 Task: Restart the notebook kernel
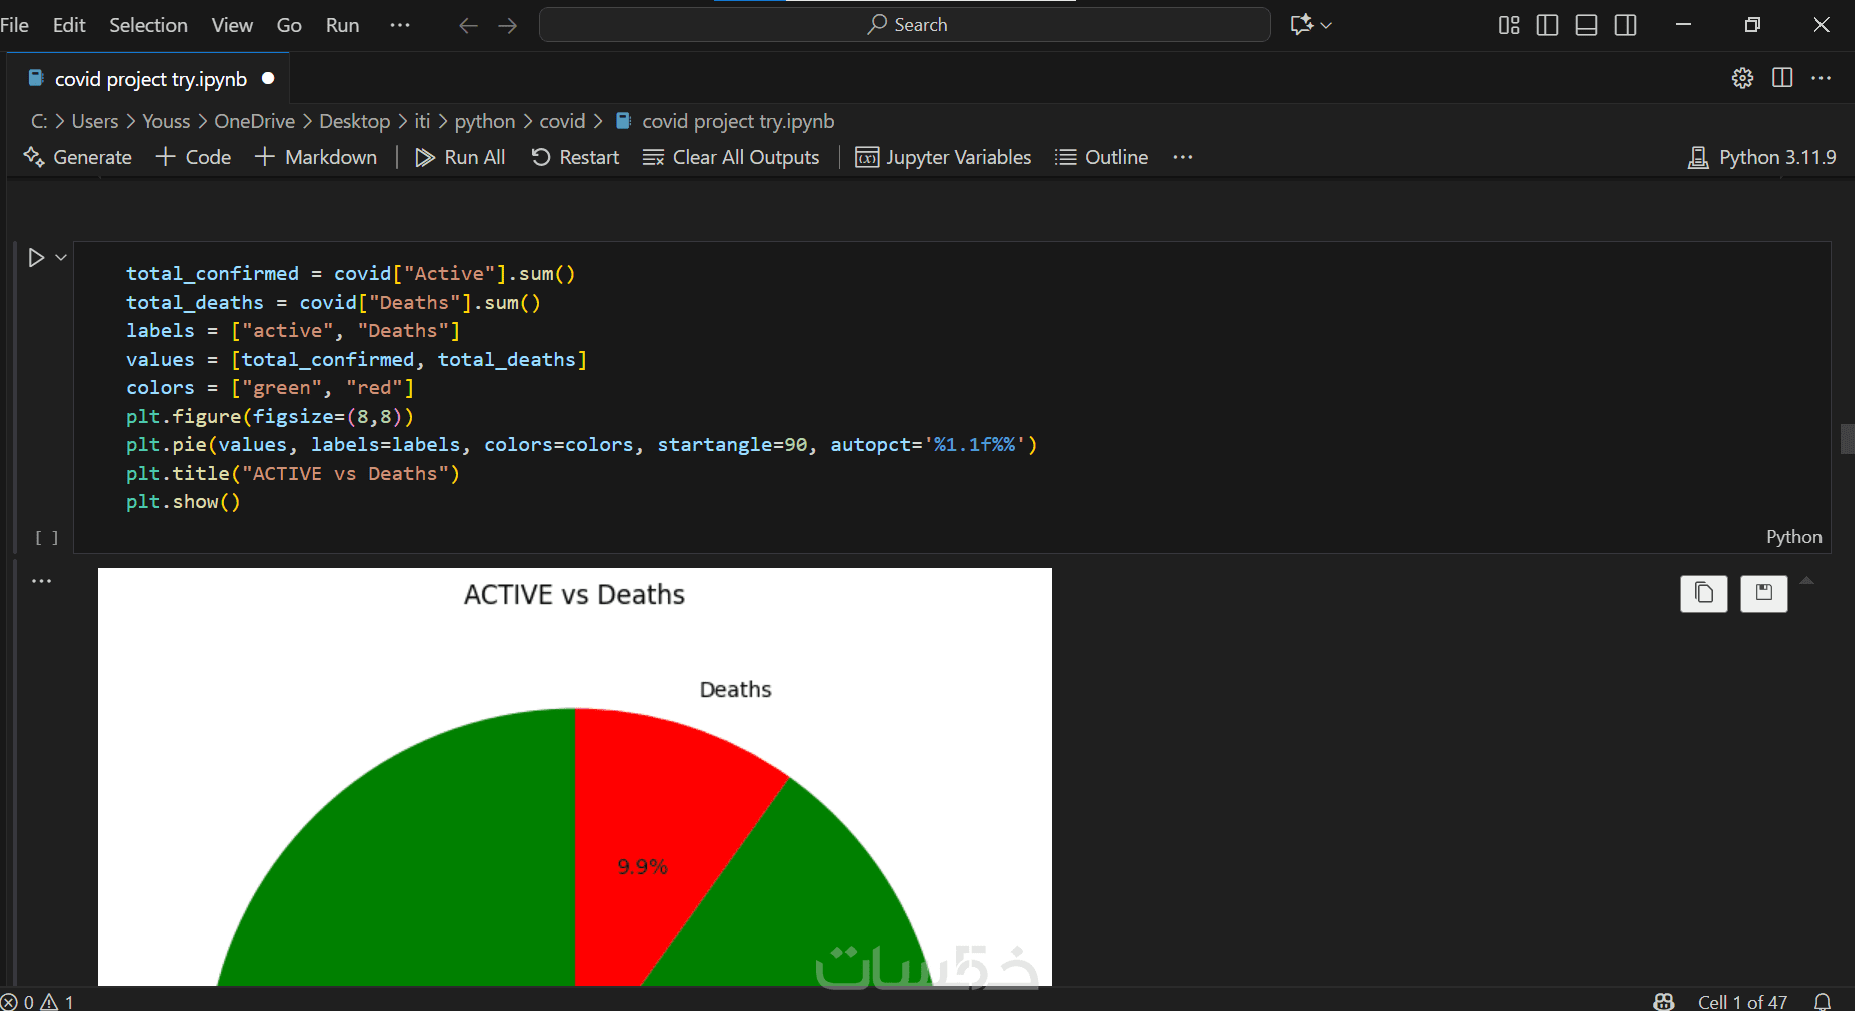575,157
